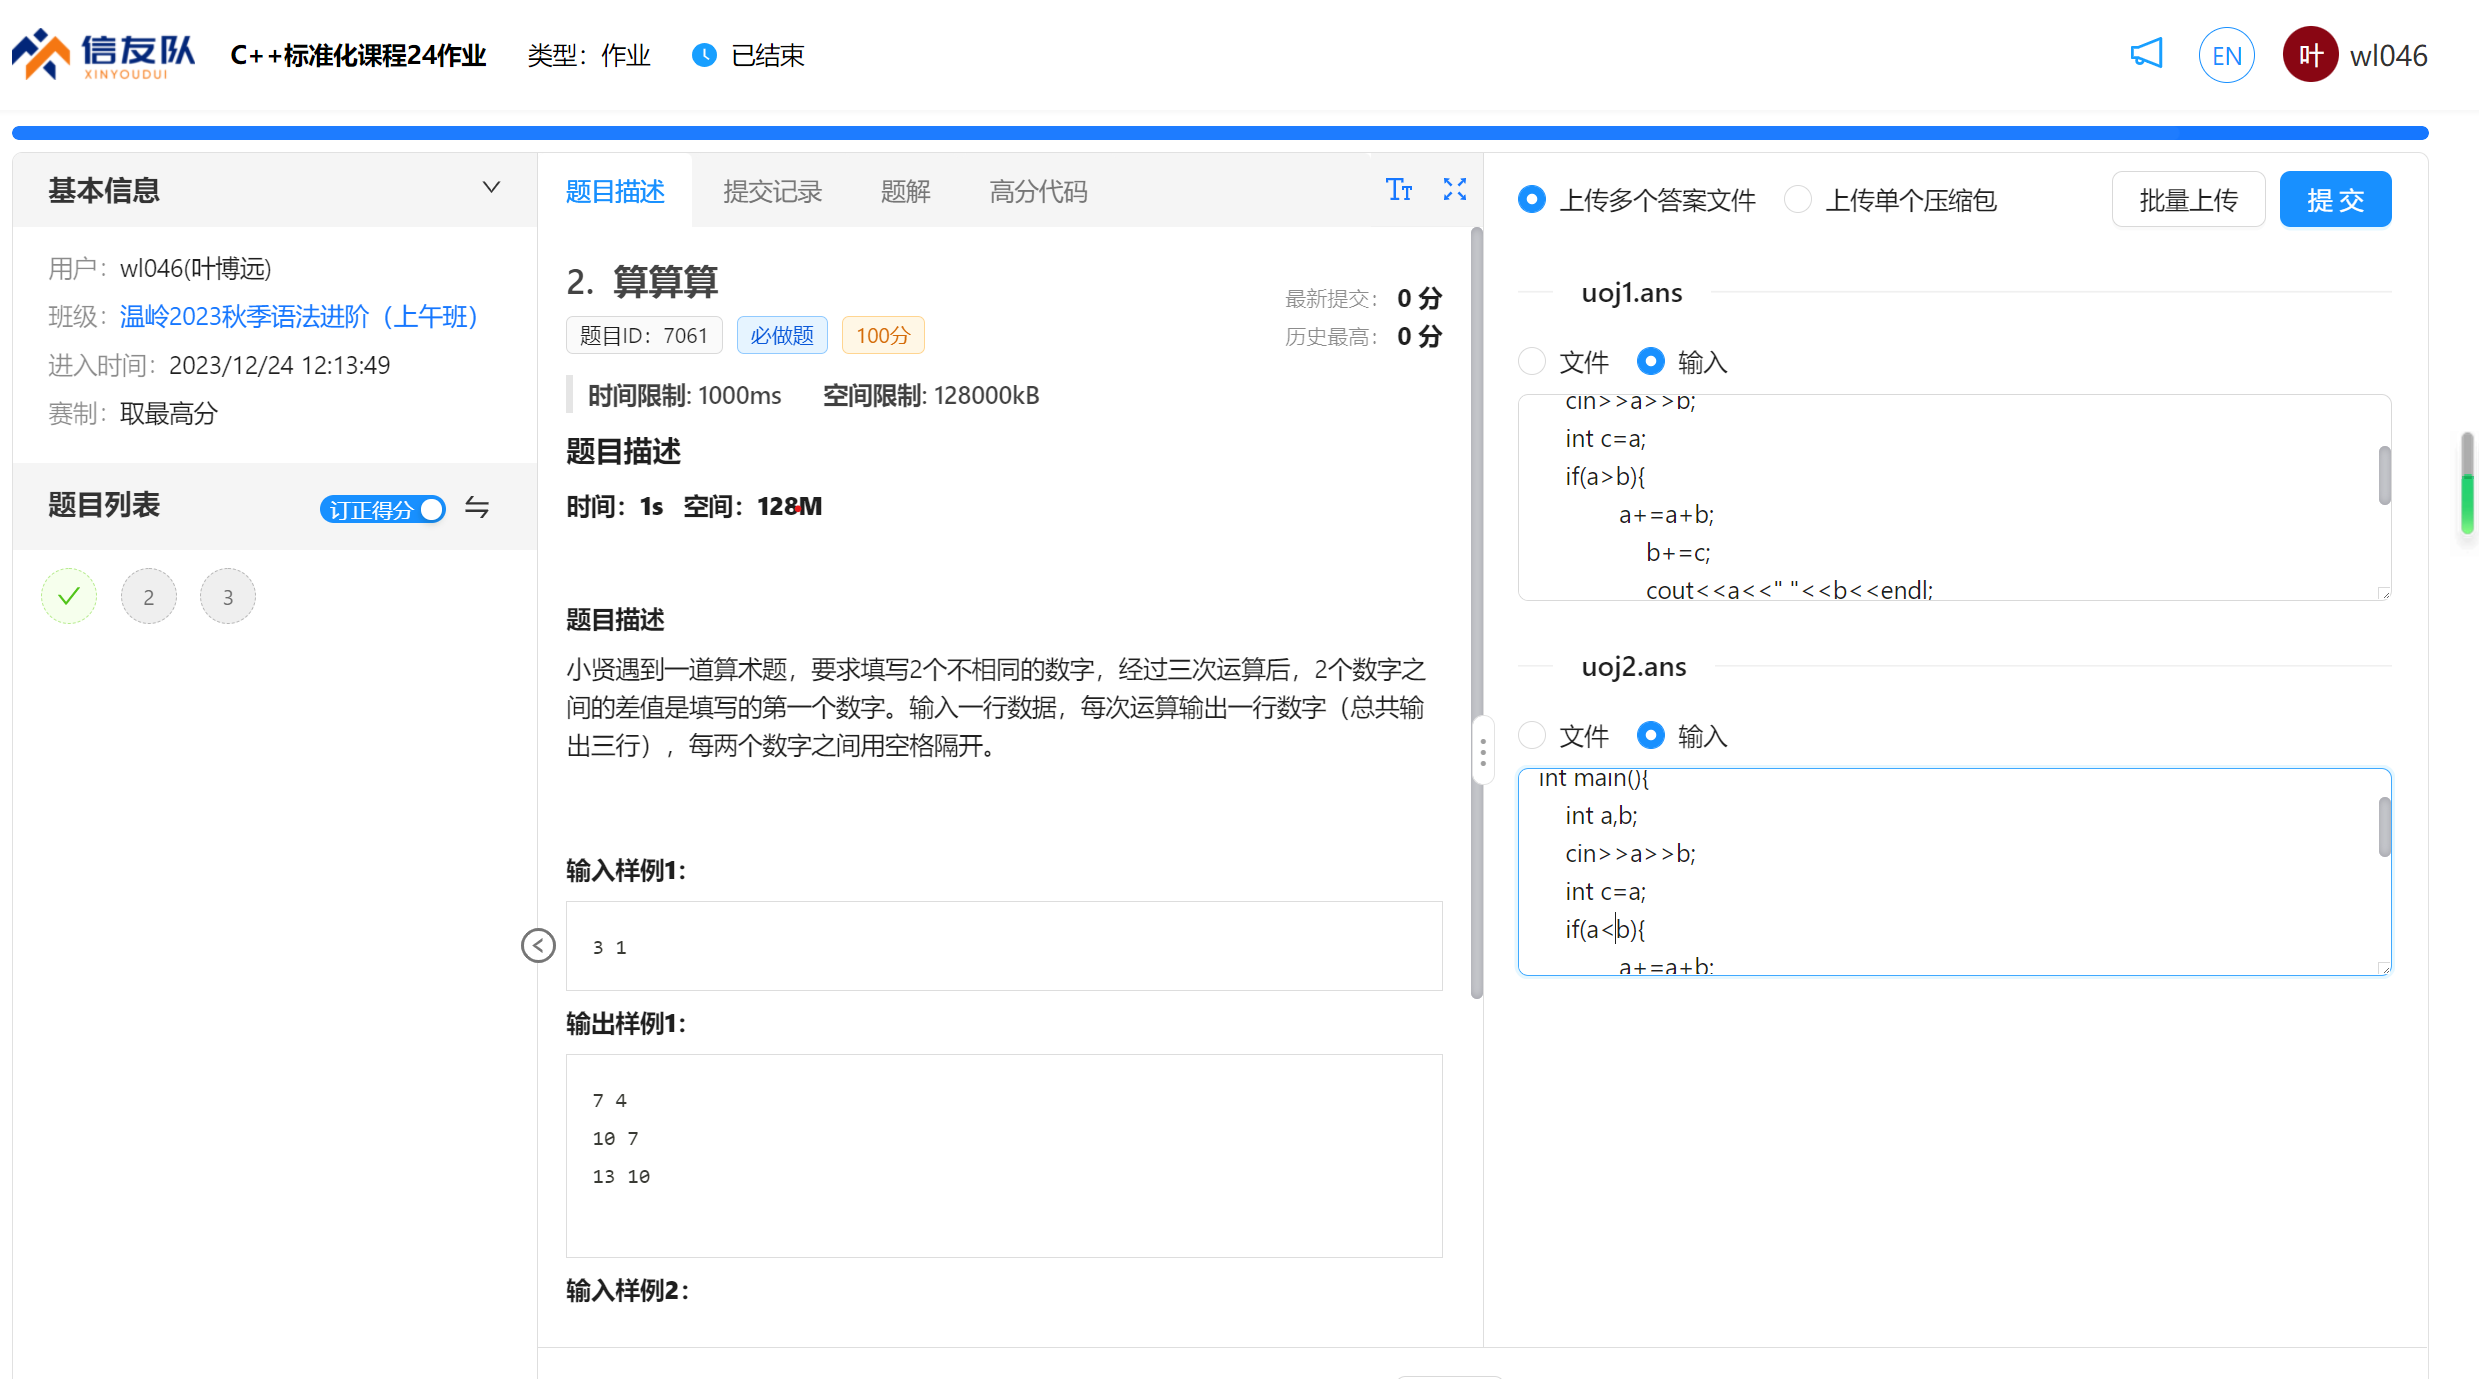The height and width of the screenshot is (1379, 2479).
Task: Click the 已结束 clock status icon
Action: (704, 55)
